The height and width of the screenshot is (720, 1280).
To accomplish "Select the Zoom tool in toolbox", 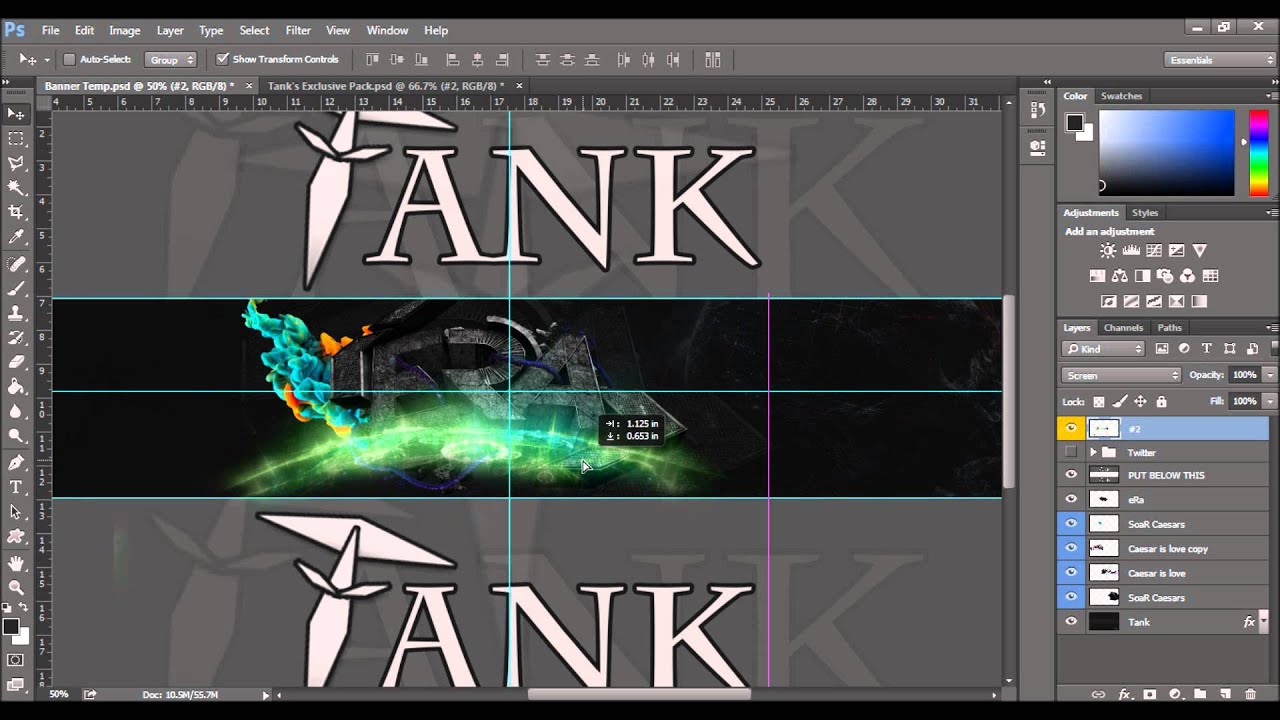I will click(16, 588).
